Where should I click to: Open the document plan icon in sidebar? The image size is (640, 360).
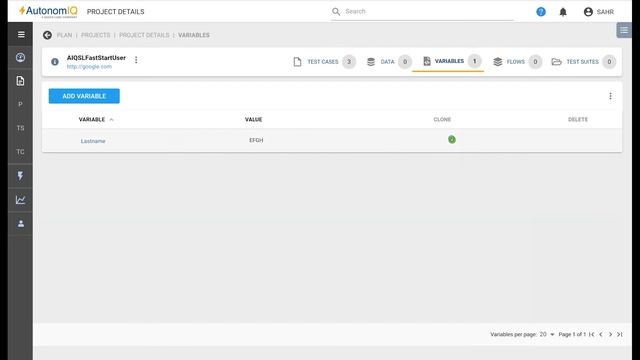click(20, 81)
